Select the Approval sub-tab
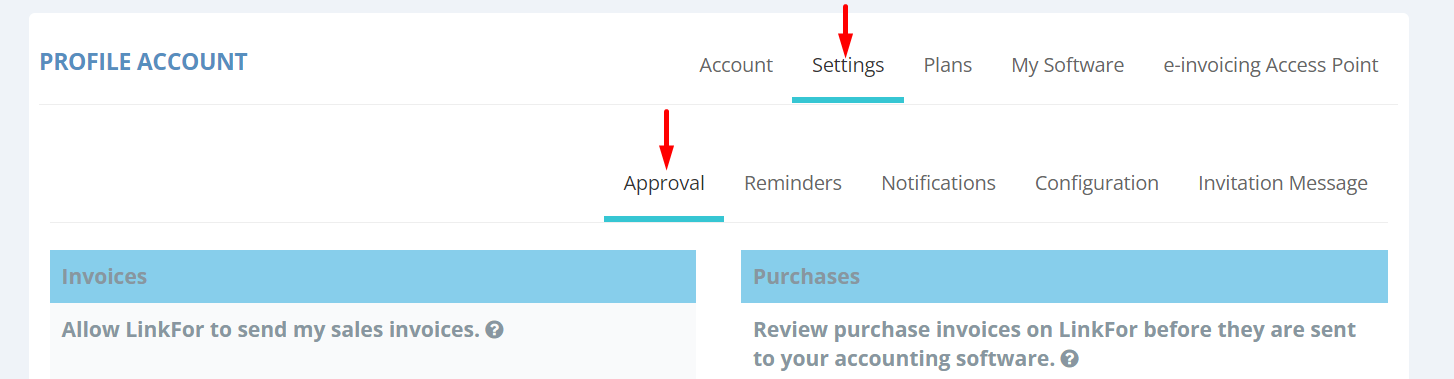This screenshot has width=1454, height=379. coord(664,183)
